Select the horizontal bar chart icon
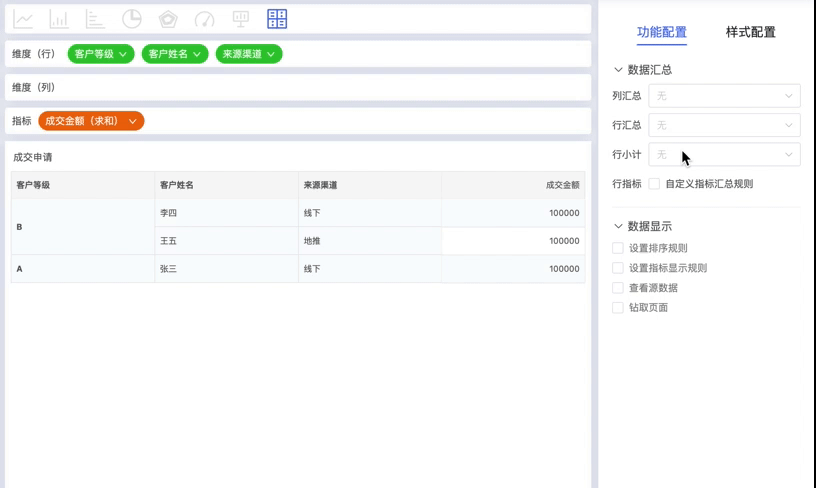 [95, 19]
